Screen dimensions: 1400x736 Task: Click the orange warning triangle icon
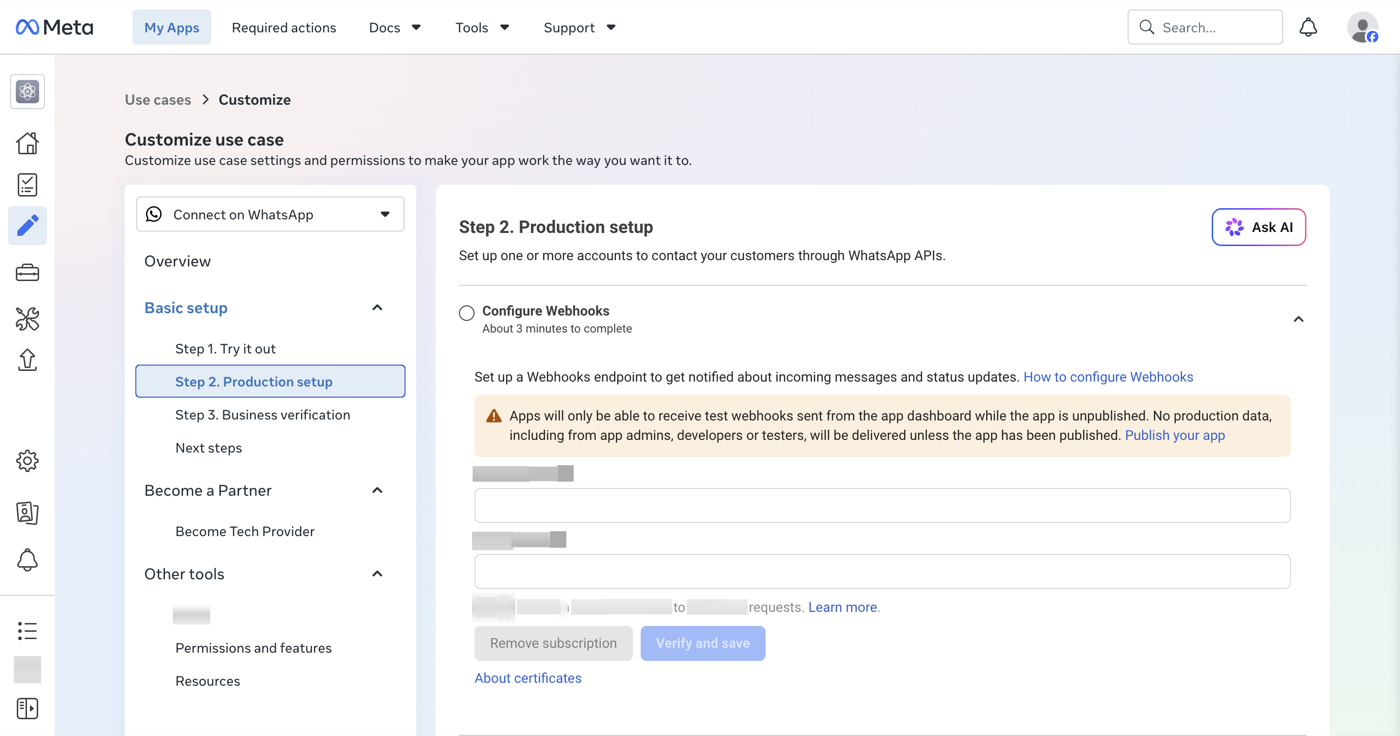(494, 416)
